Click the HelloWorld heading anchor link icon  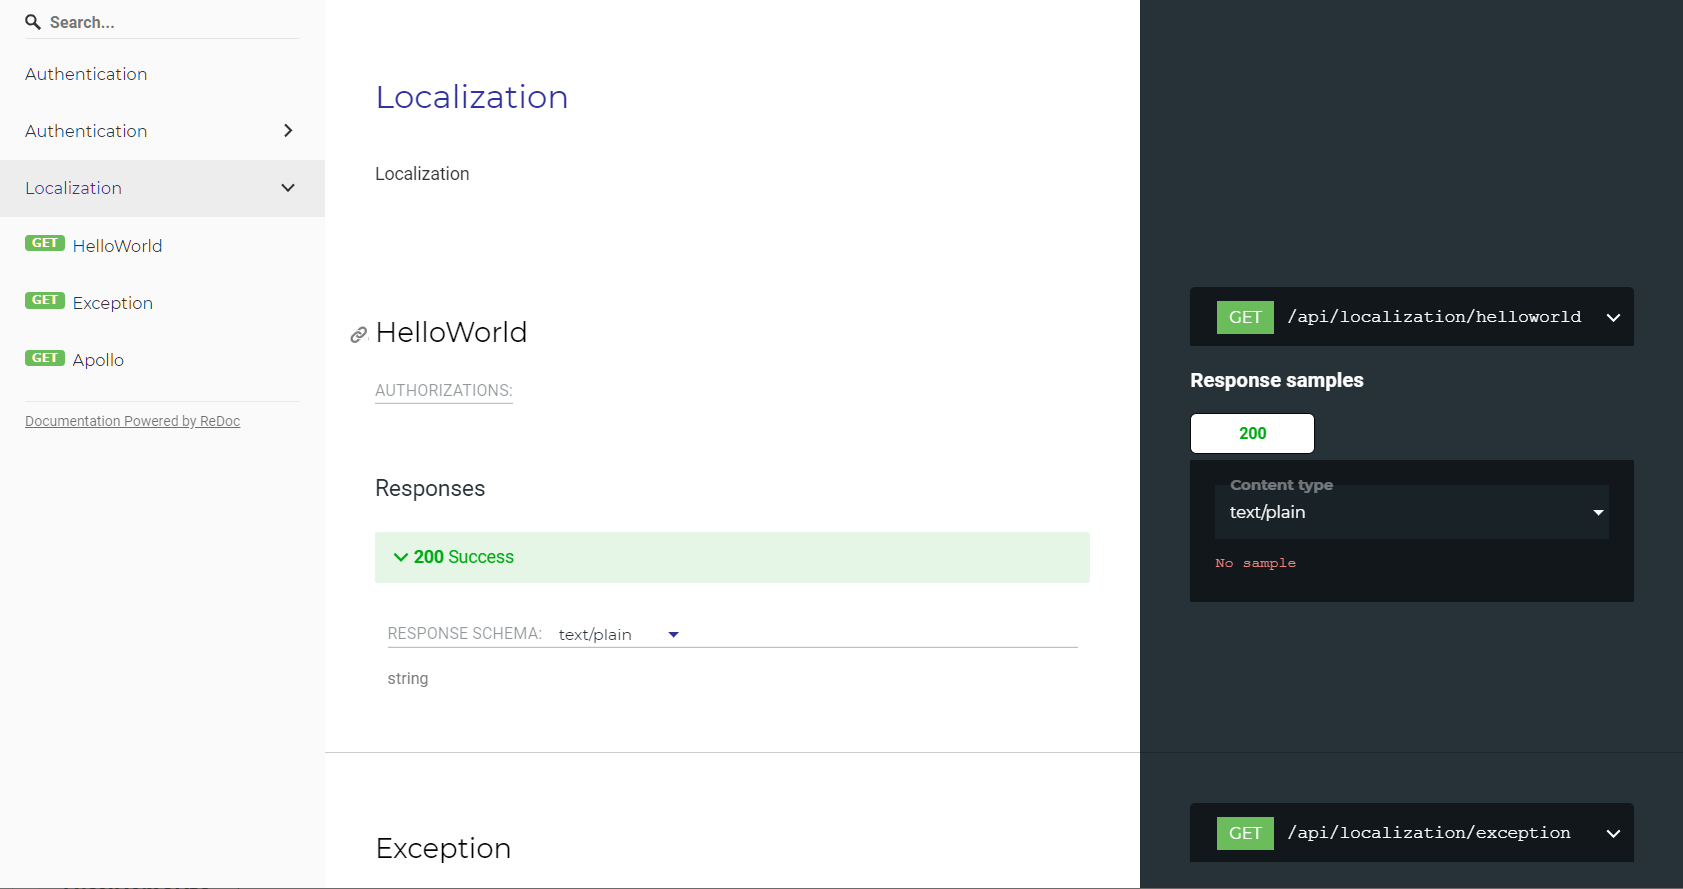358,334
